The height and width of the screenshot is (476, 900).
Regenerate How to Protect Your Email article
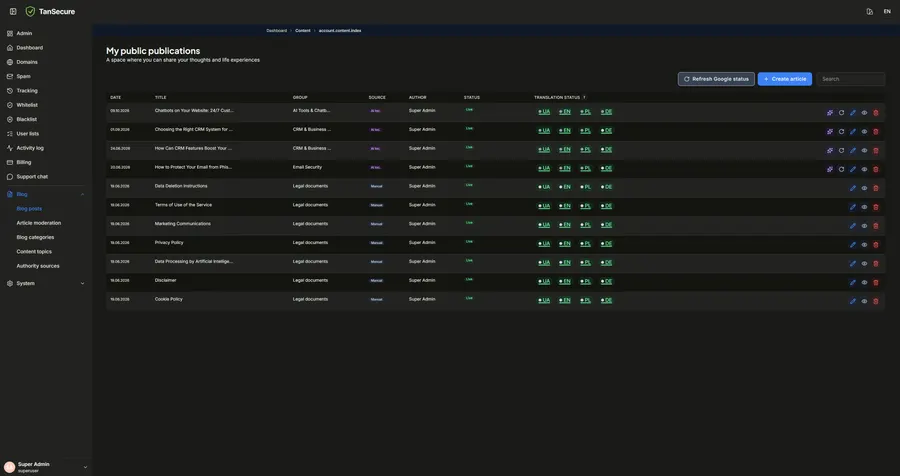click(841, 169)
